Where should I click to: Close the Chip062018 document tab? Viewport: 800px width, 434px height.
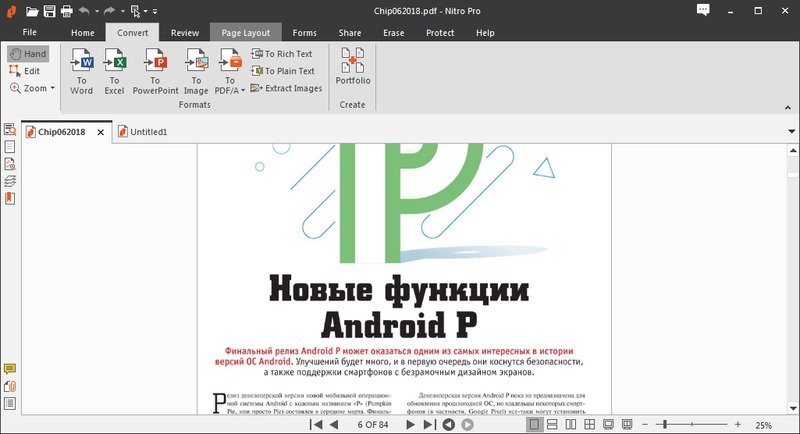tap(101, 132)
